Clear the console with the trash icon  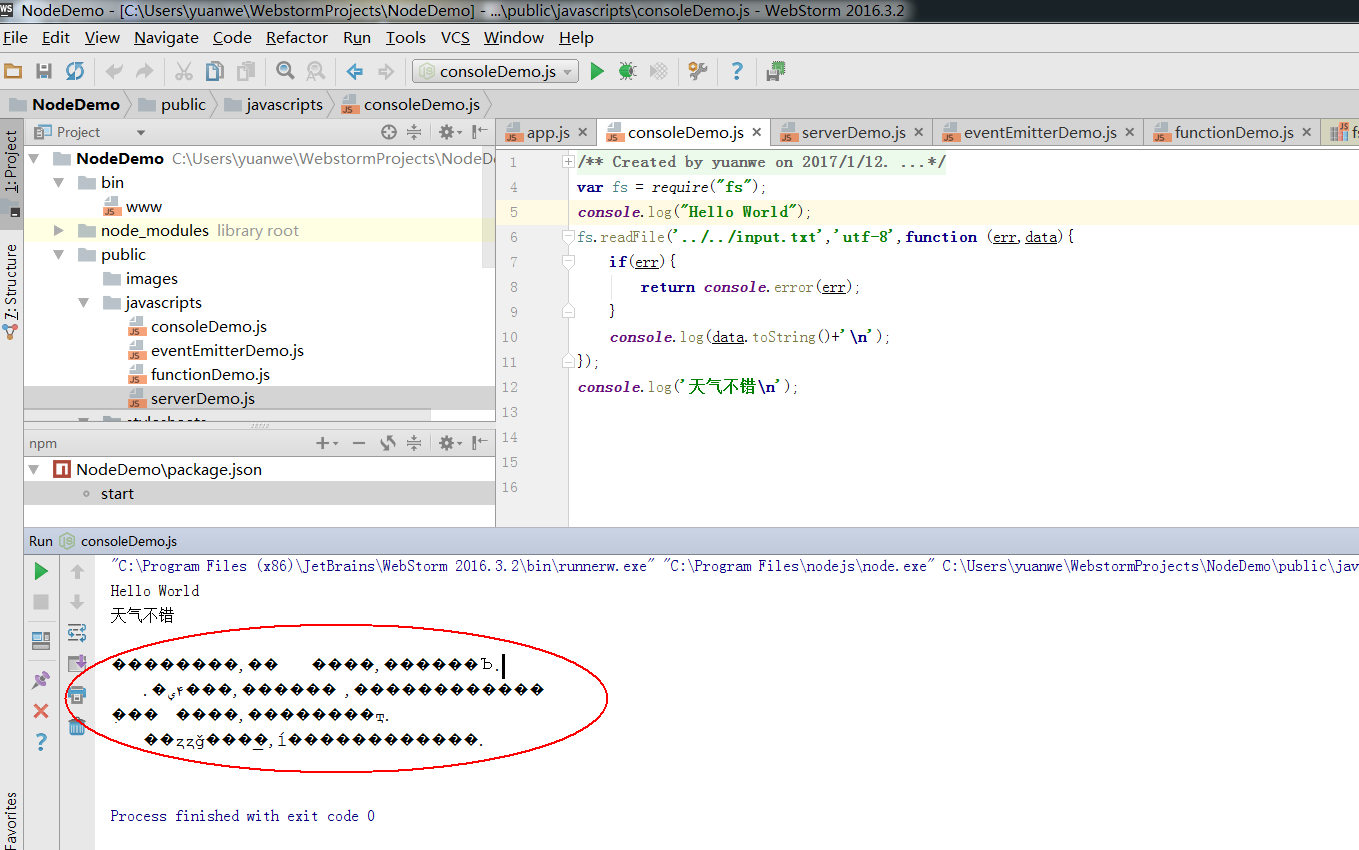click(77, 726)
